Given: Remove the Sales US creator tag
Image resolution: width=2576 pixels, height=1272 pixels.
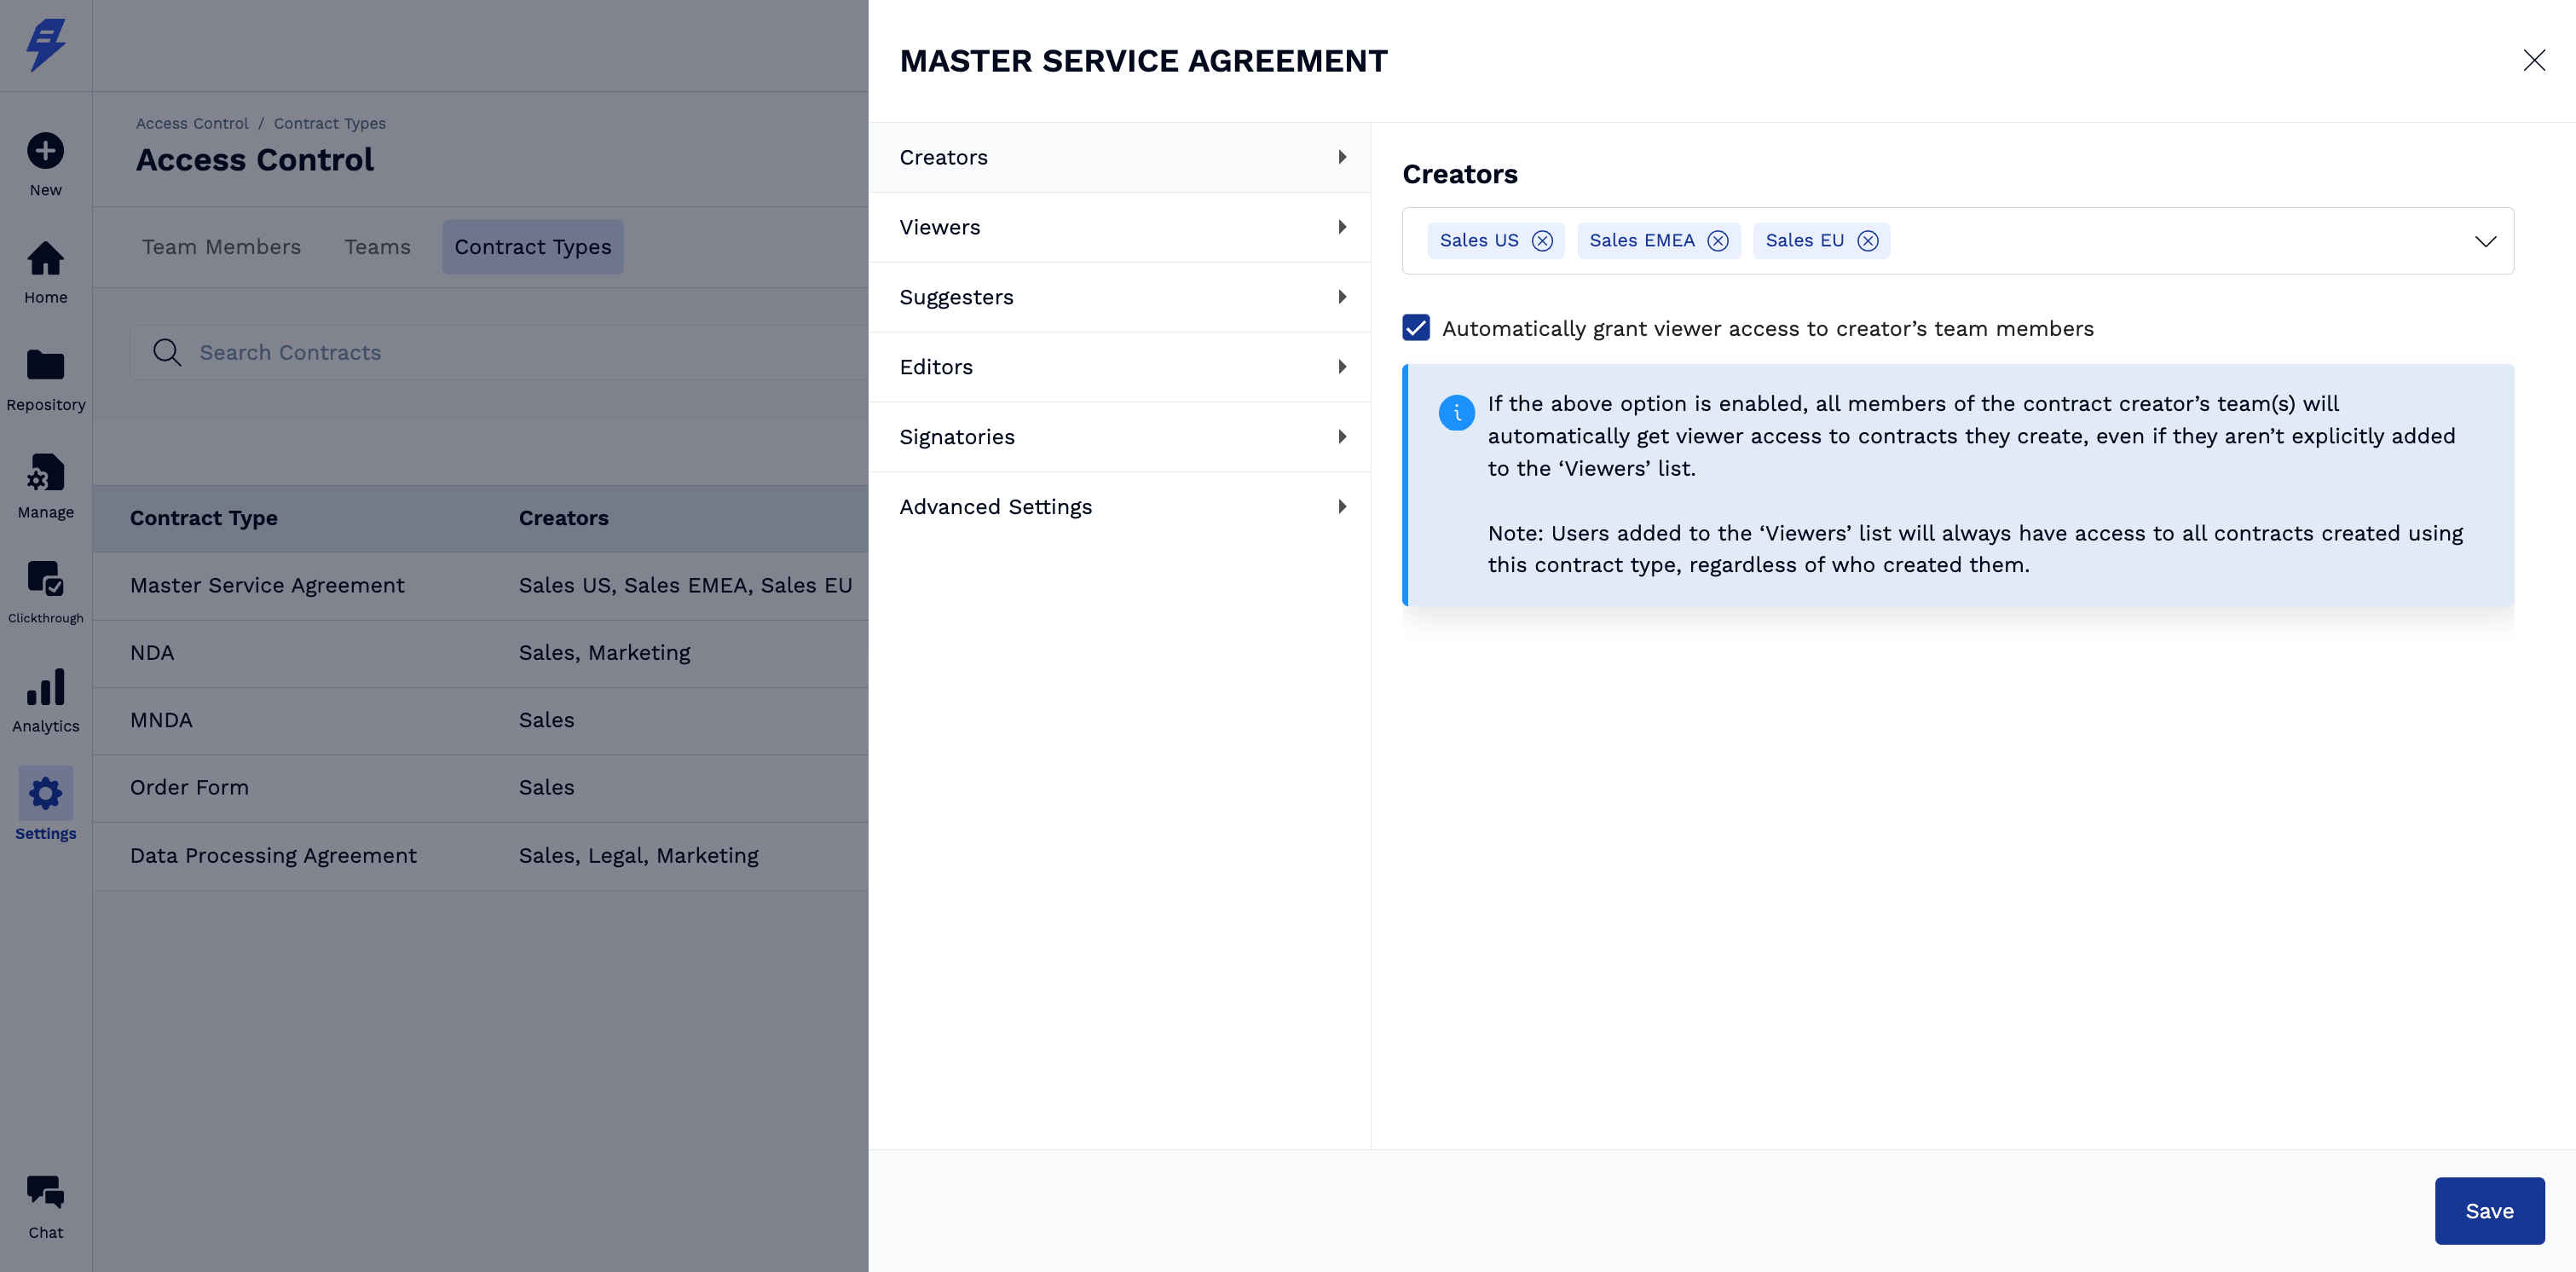Looking at the screenshot, I should [x=1542, y=241].
